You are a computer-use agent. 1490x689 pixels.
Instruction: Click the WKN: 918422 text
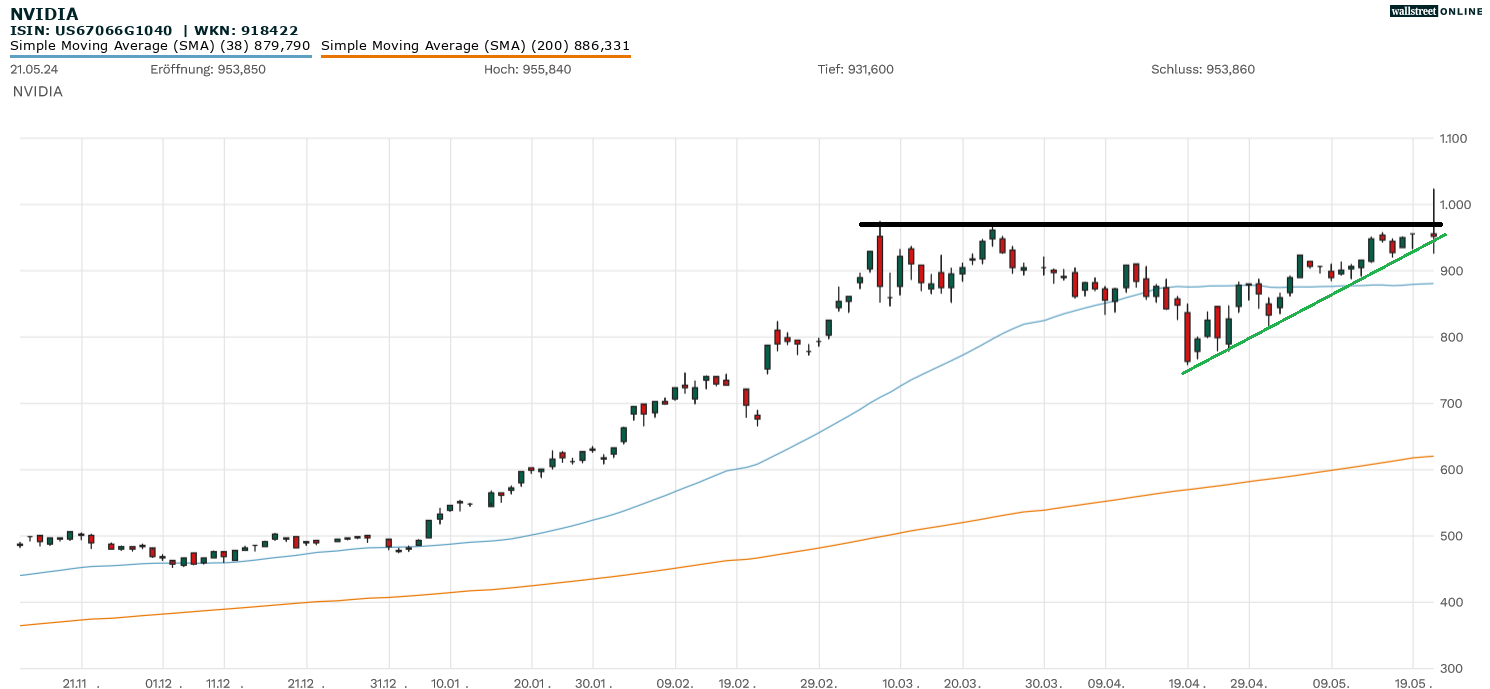click(246, 31)
